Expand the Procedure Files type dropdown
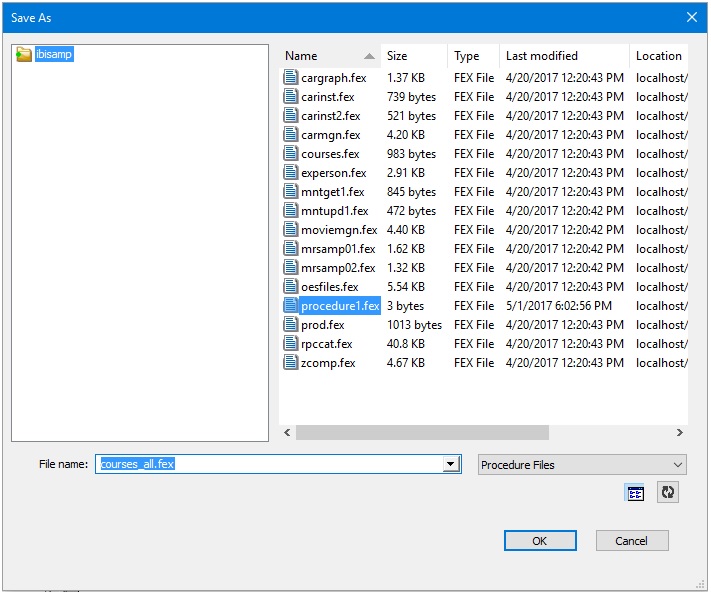The height and width of the screenshot is (594, 711). pyautogui.click(x=679, y=465)
